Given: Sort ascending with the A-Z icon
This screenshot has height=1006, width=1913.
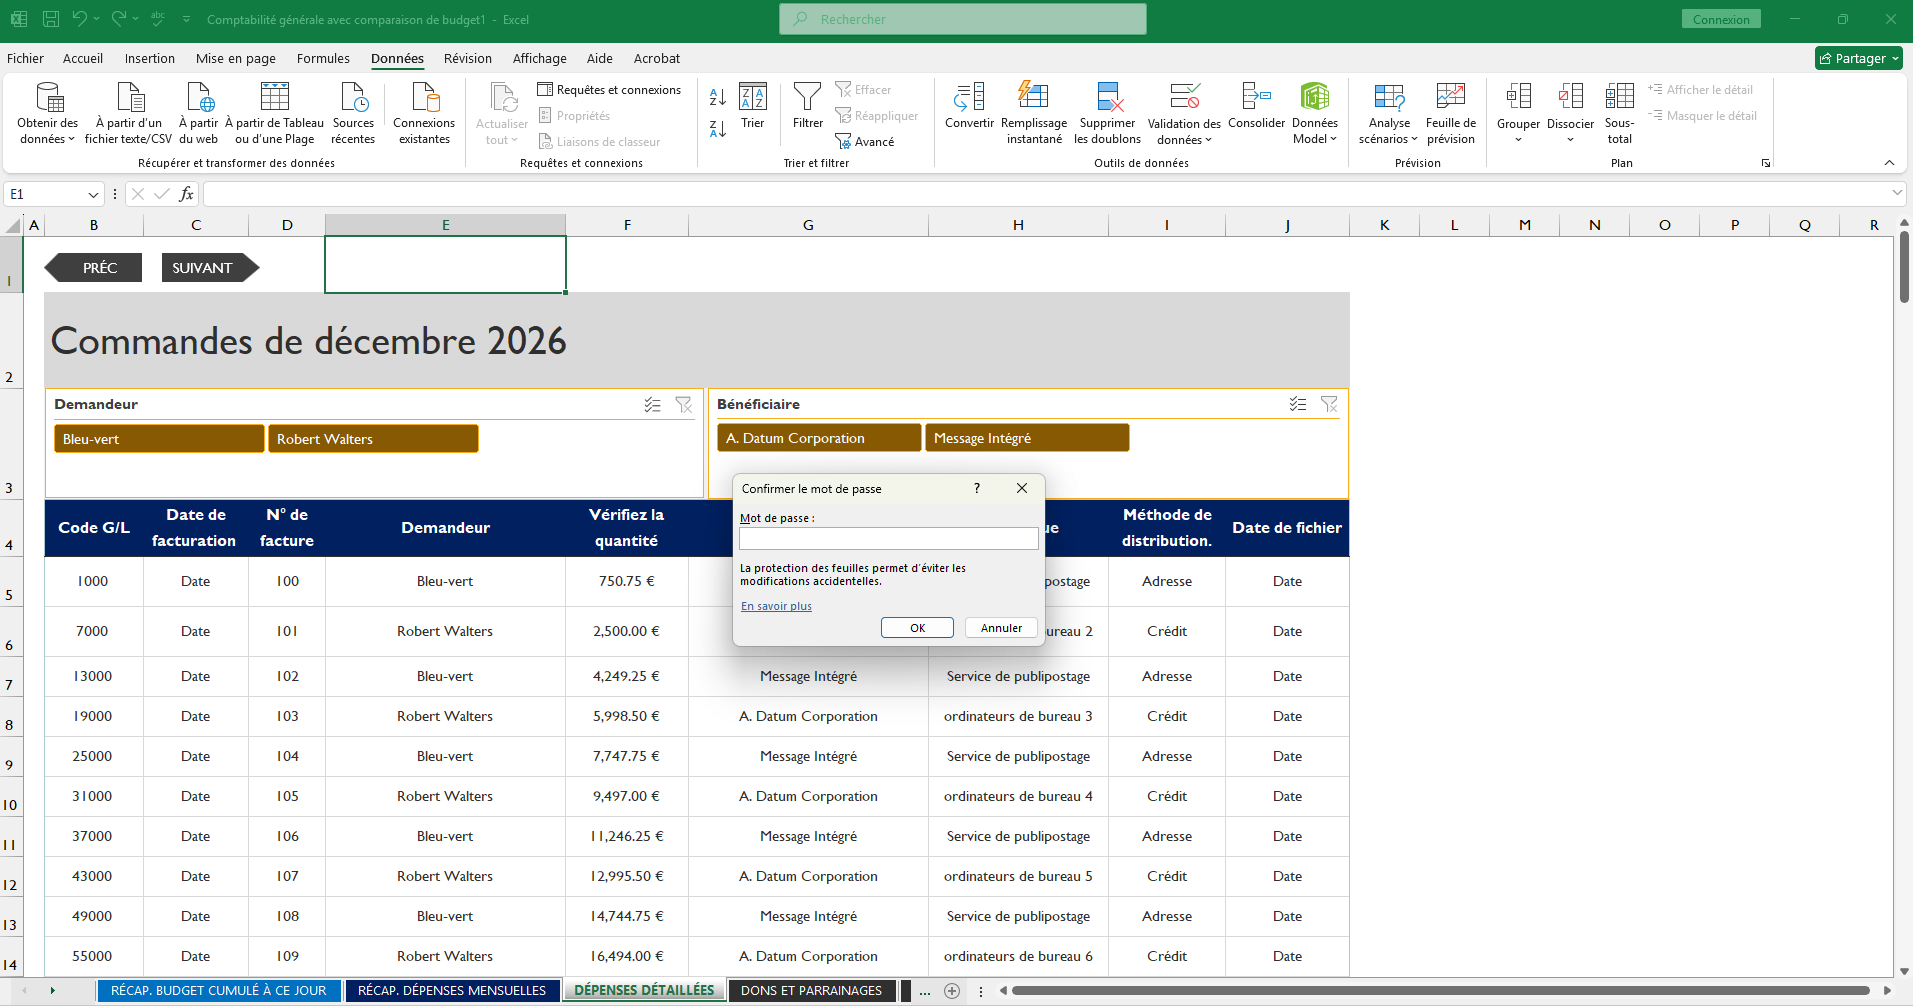Looking at the screenshot, I should 716,99.
